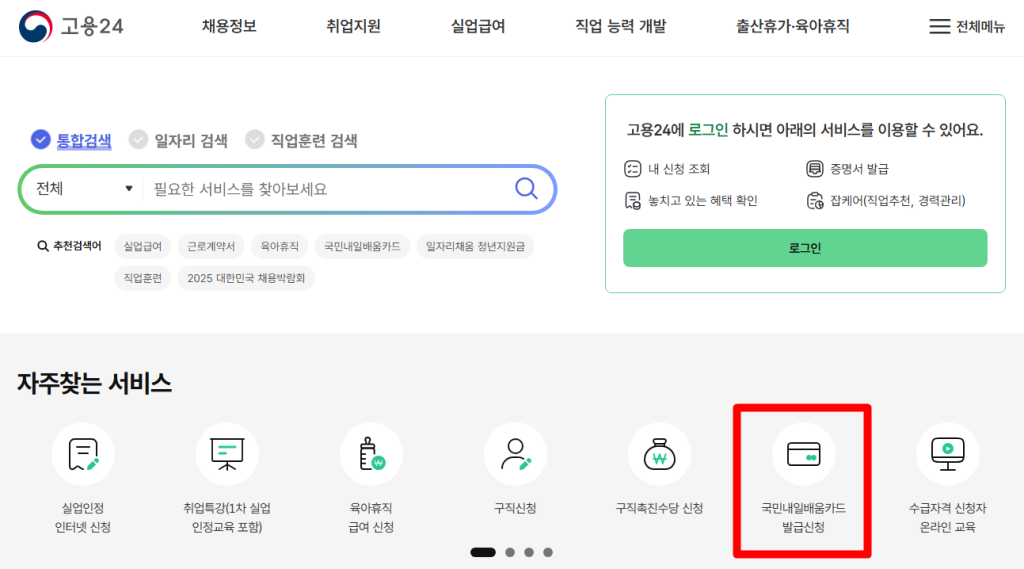Image resolution: width=1024 pixels, height=569 pixels.
Task: Open the 전체메뉴 hamburger menu
Action: [x=967, y=26]
